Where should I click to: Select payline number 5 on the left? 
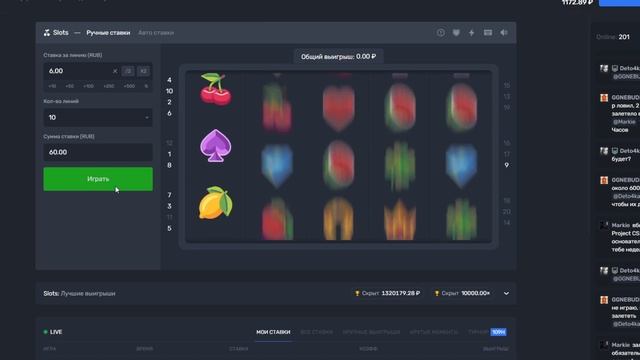point(169,228)
